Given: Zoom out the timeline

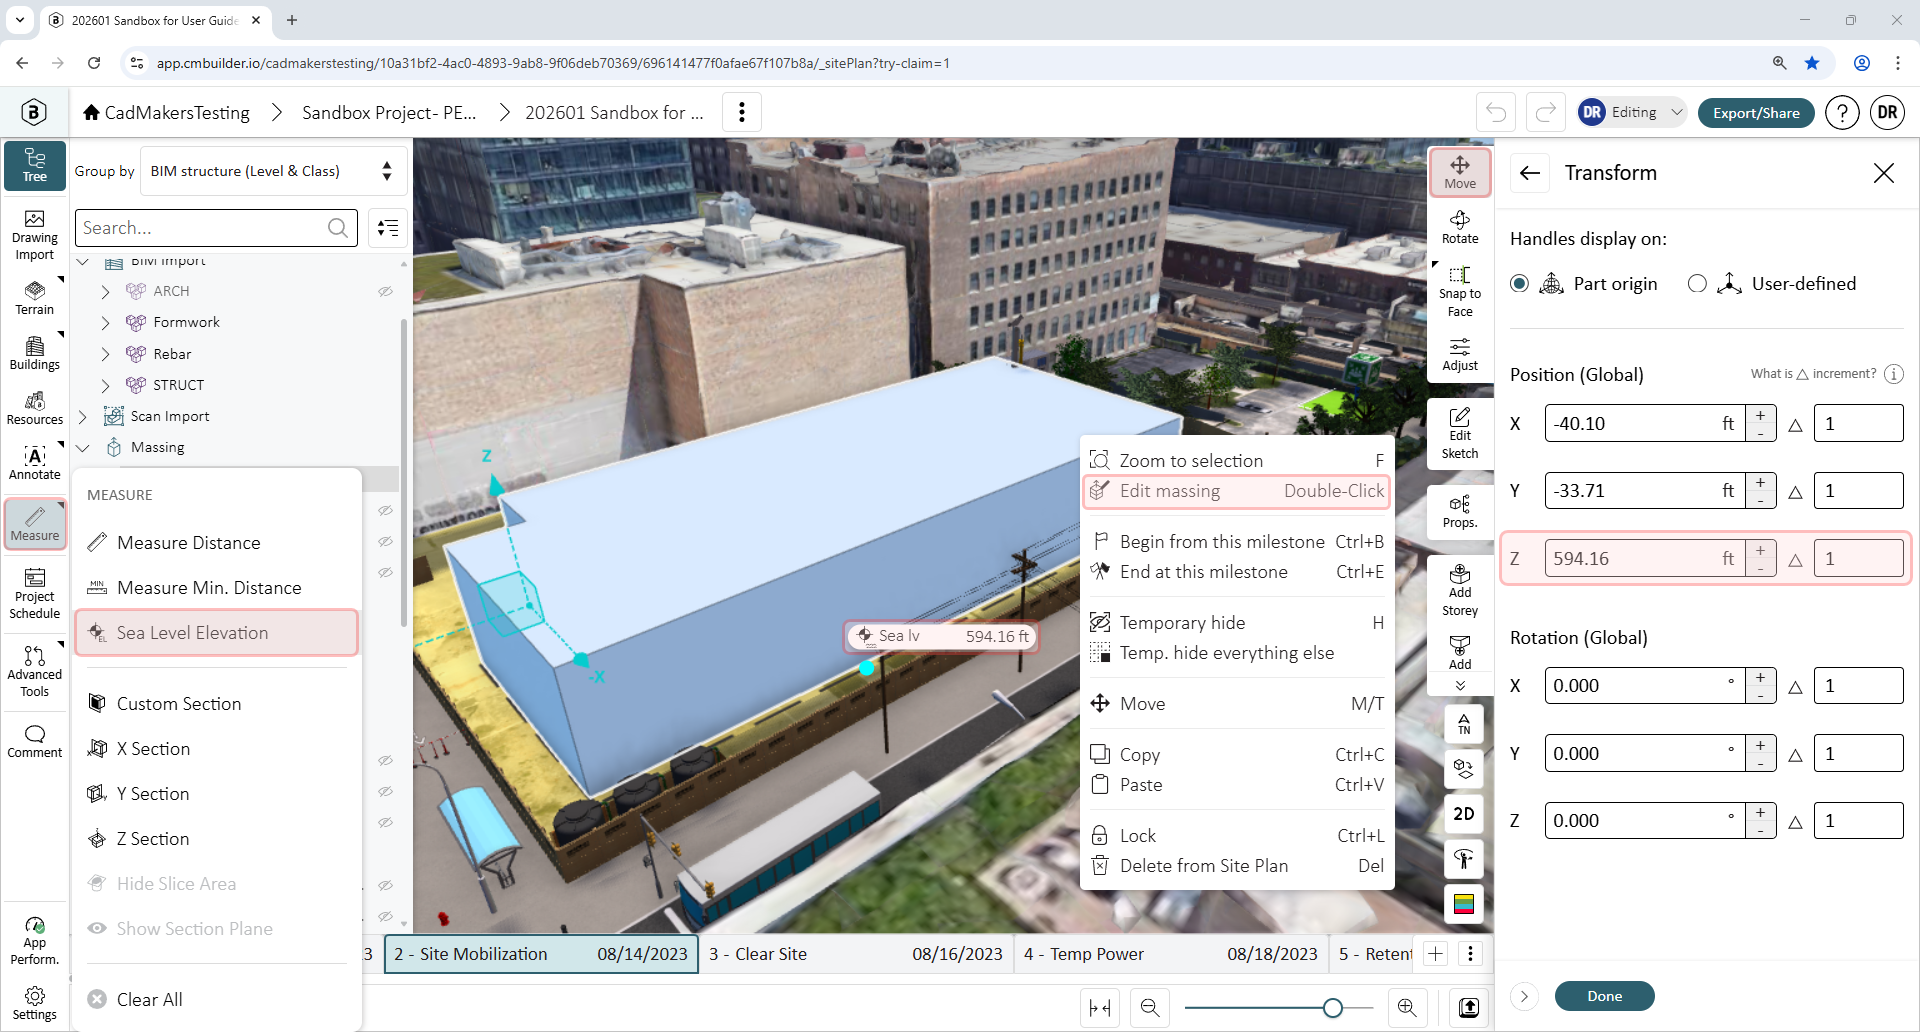Looking at the screenshot, I should click(x=1150, y=1008).
